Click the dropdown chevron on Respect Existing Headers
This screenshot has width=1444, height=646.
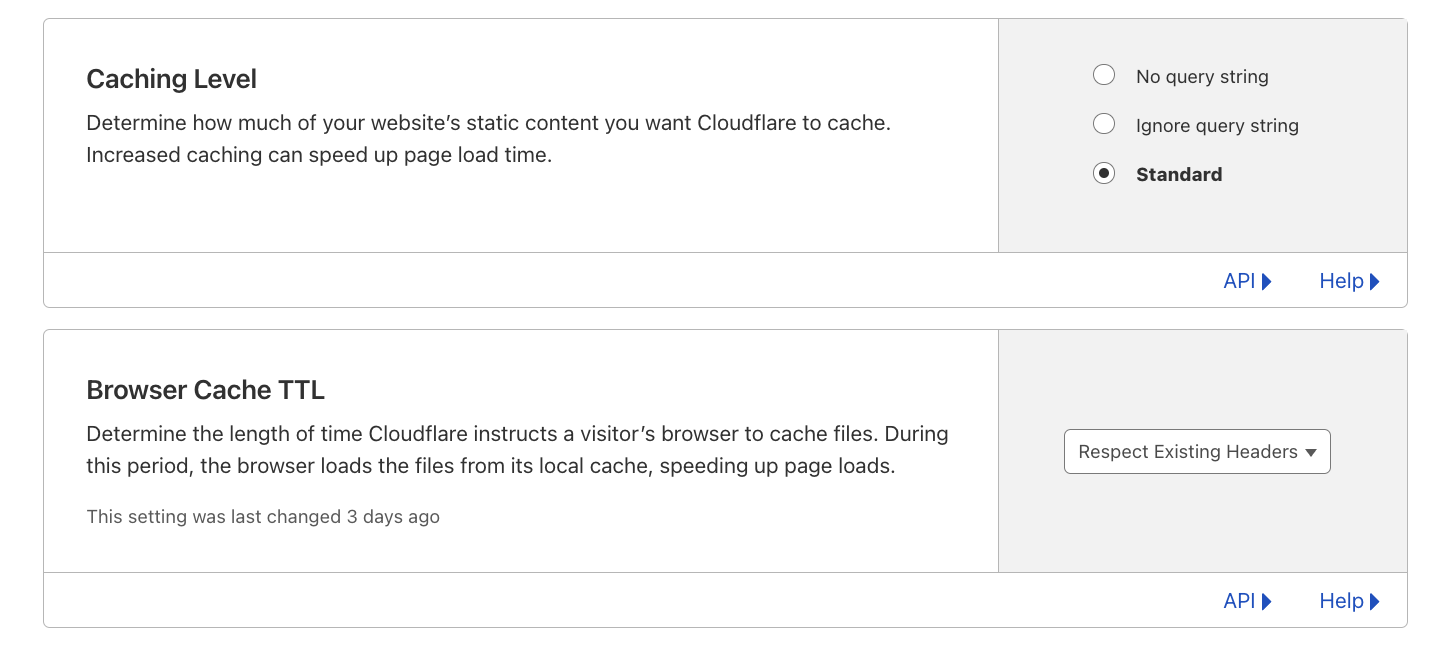pos(1312,451)
